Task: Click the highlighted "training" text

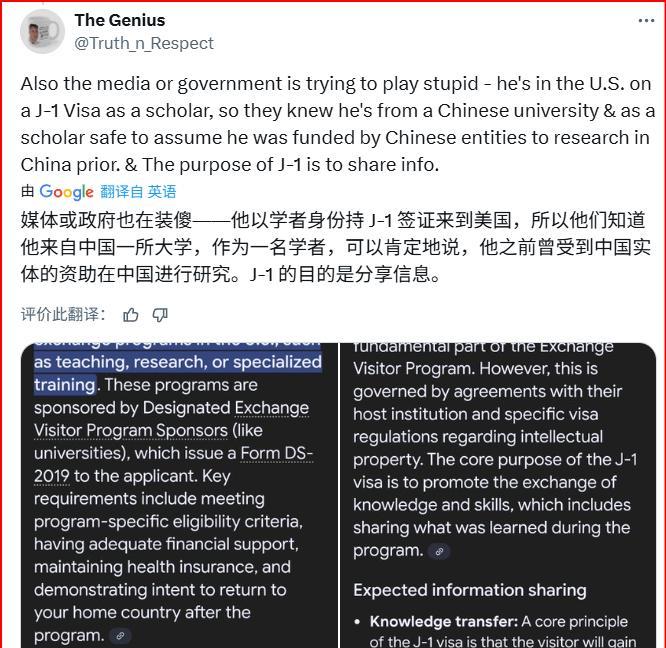Action: (64, 385)
